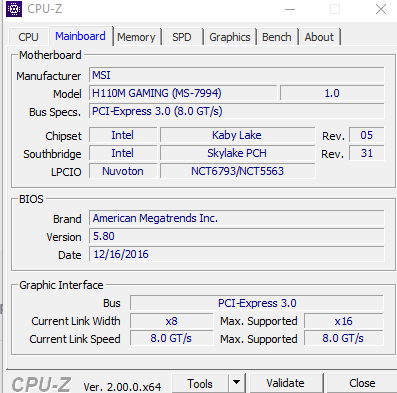Click the Manufacturer field showing MSI
Viewport: 397px width, 393px height.
tap(236, 75)
